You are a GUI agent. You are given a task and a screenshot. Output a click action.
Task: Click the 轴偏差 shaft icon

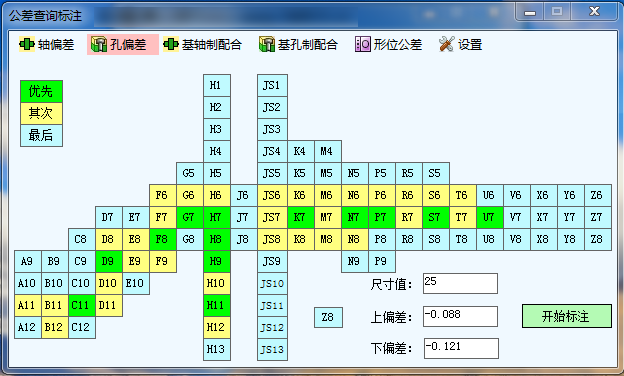click(x=27, y=44)
